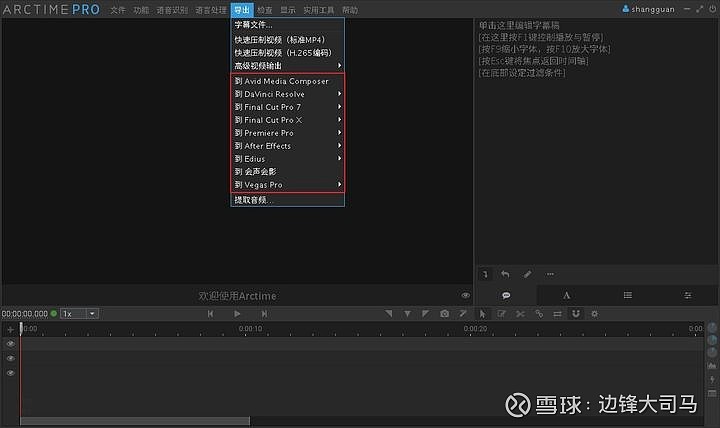
Task: Click the lightning bolt icon on the right edge
Action: click(712, 379)
